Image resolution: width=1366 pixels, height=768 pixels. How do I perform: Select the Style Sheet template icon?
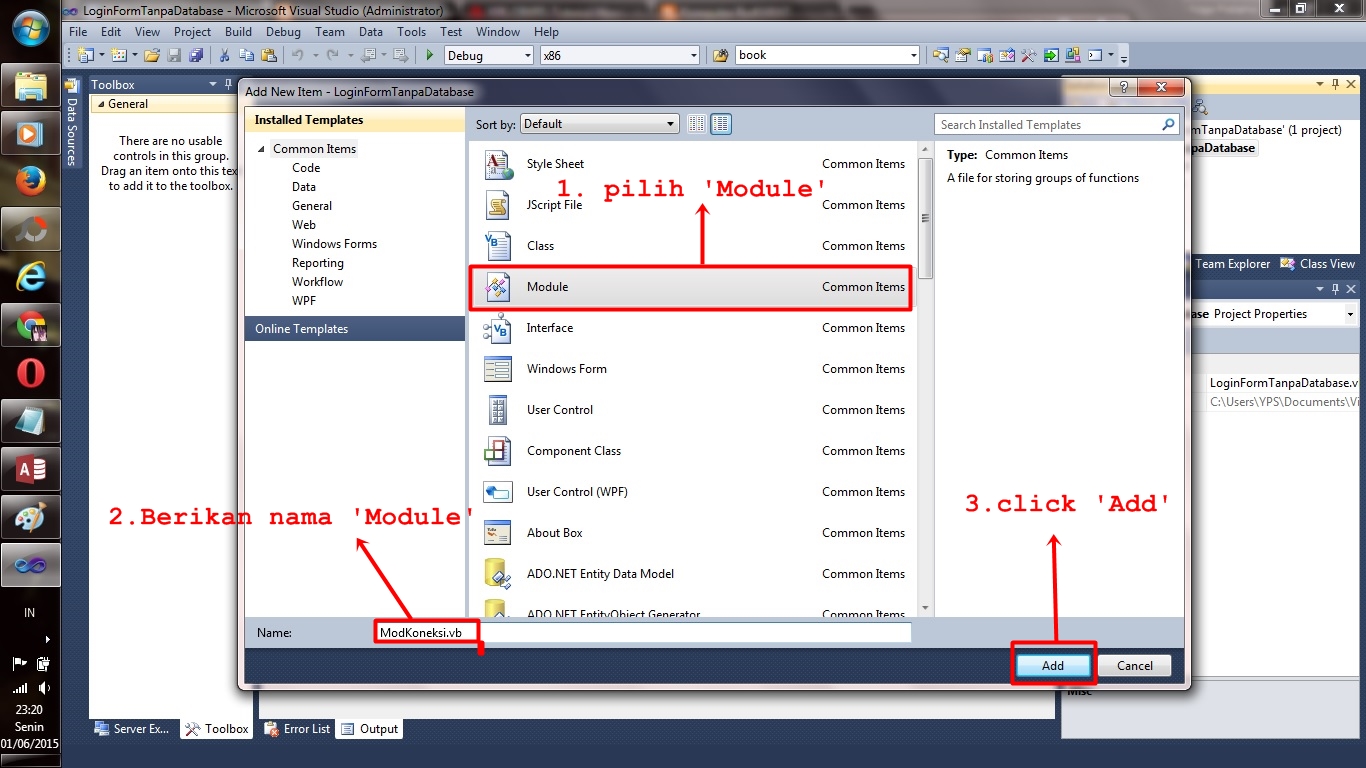point(497,163)
